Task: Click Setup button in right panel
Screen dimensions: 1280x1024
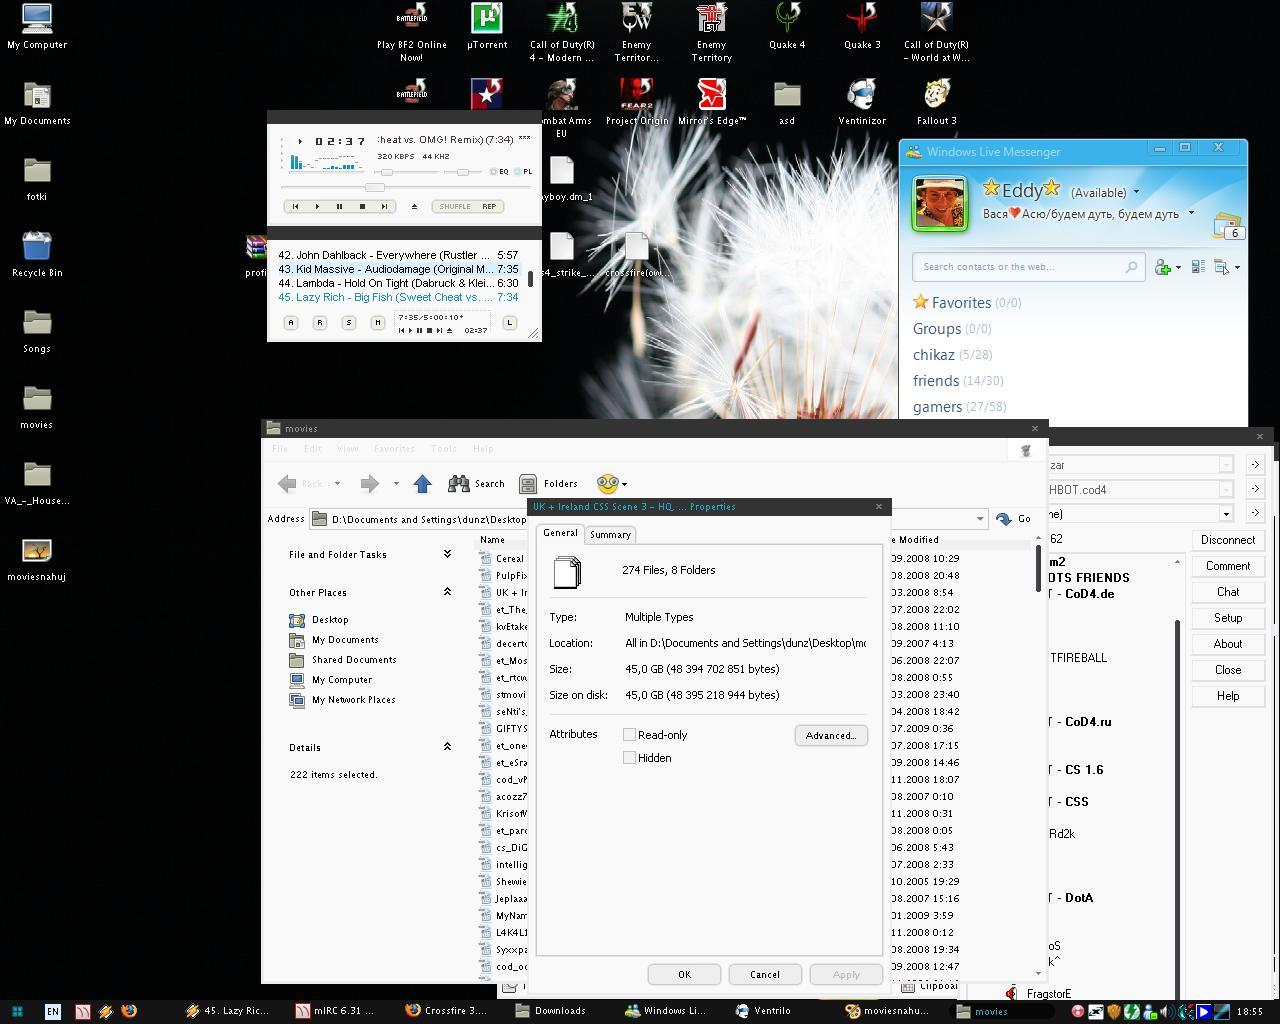Action: (x=1228, y=618)
